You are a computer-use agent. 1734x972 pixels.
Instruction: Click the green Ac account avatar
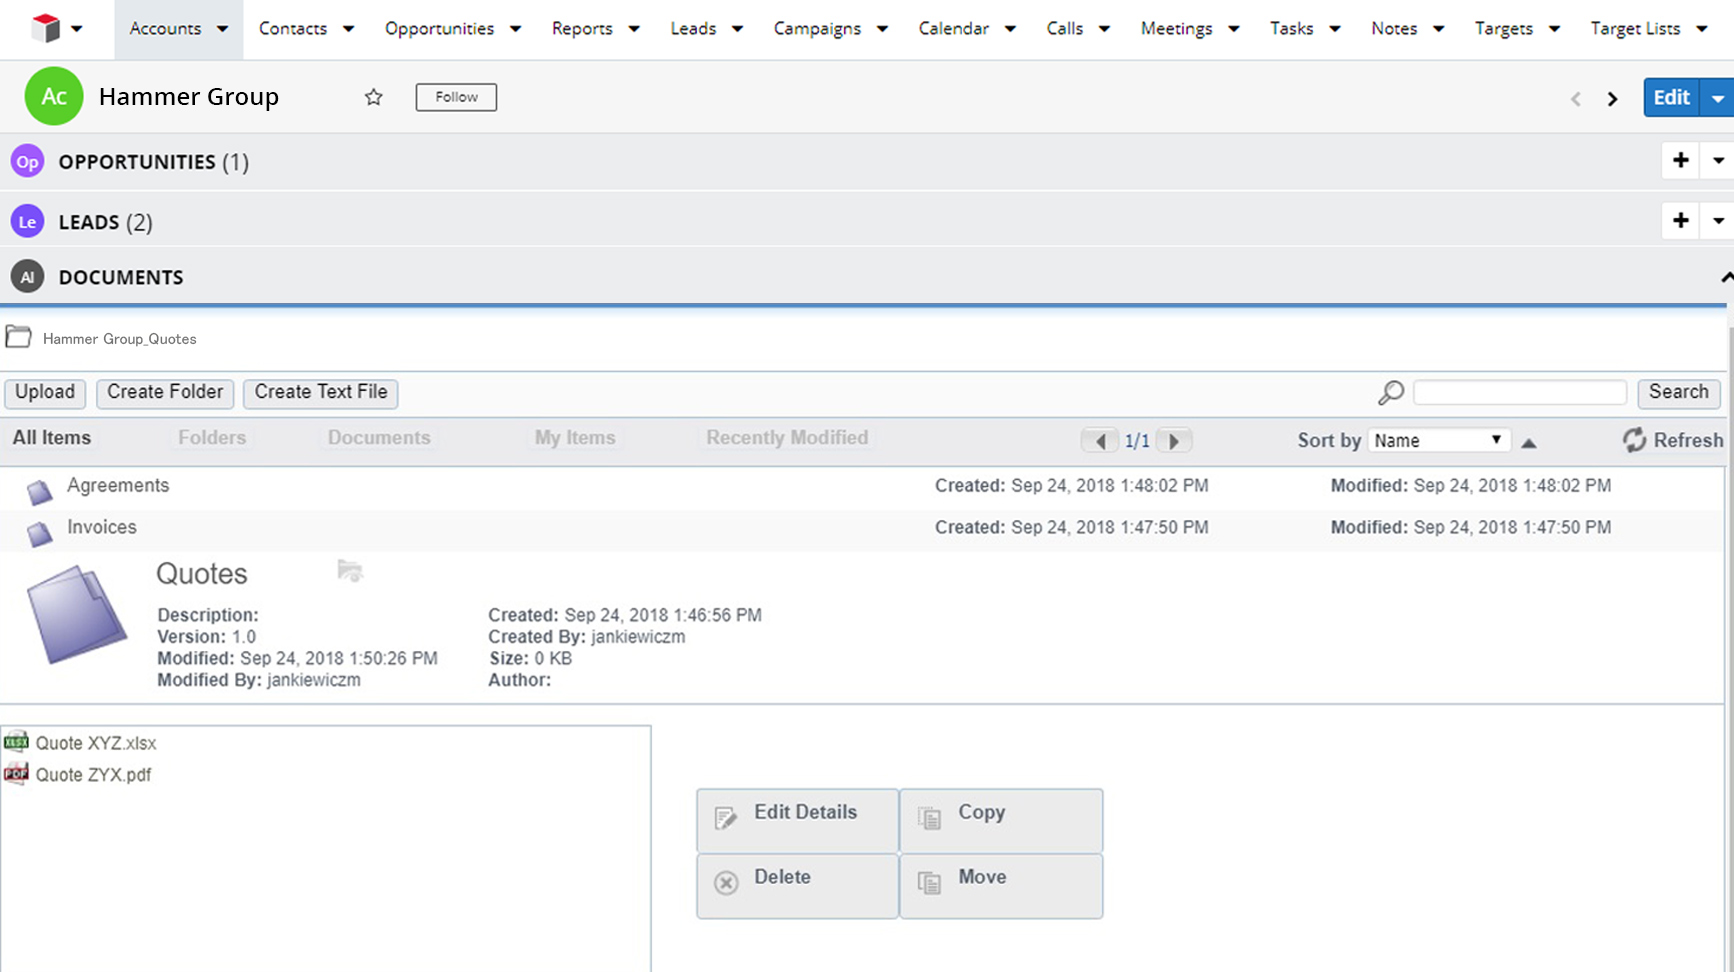[54, 96]
